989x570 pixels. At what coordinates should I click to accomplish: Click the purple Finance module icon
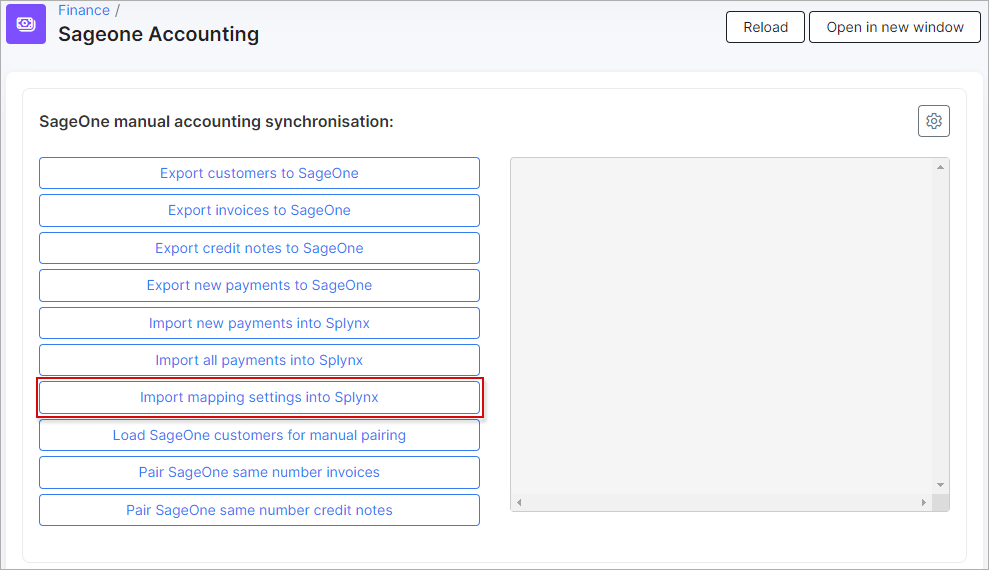click(26, 24)
